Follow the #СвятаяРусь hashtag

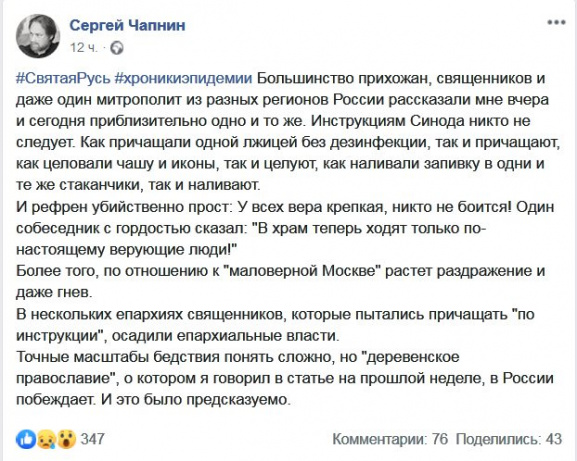click(63, 79)
